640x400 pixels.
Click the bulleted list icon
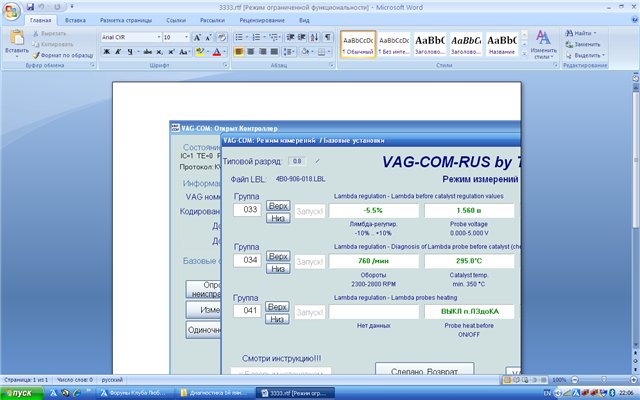[x=239, y=38]
